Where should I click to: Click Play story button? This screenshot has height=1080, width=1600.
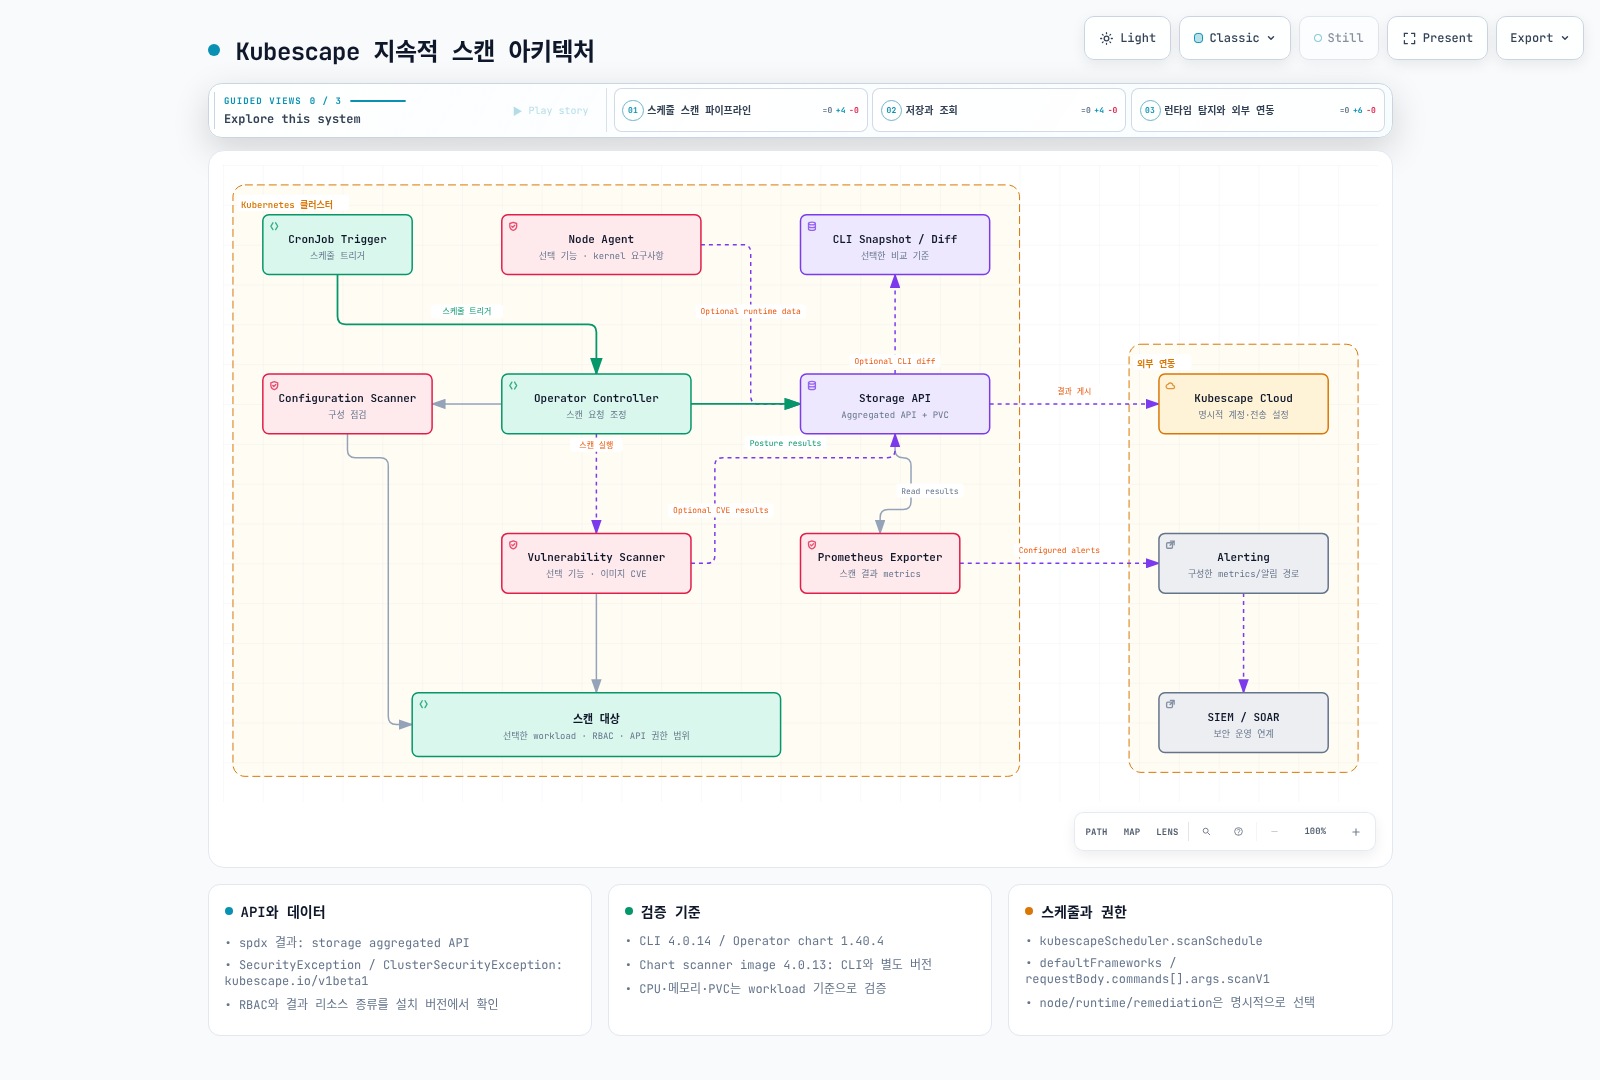(551, 111)
